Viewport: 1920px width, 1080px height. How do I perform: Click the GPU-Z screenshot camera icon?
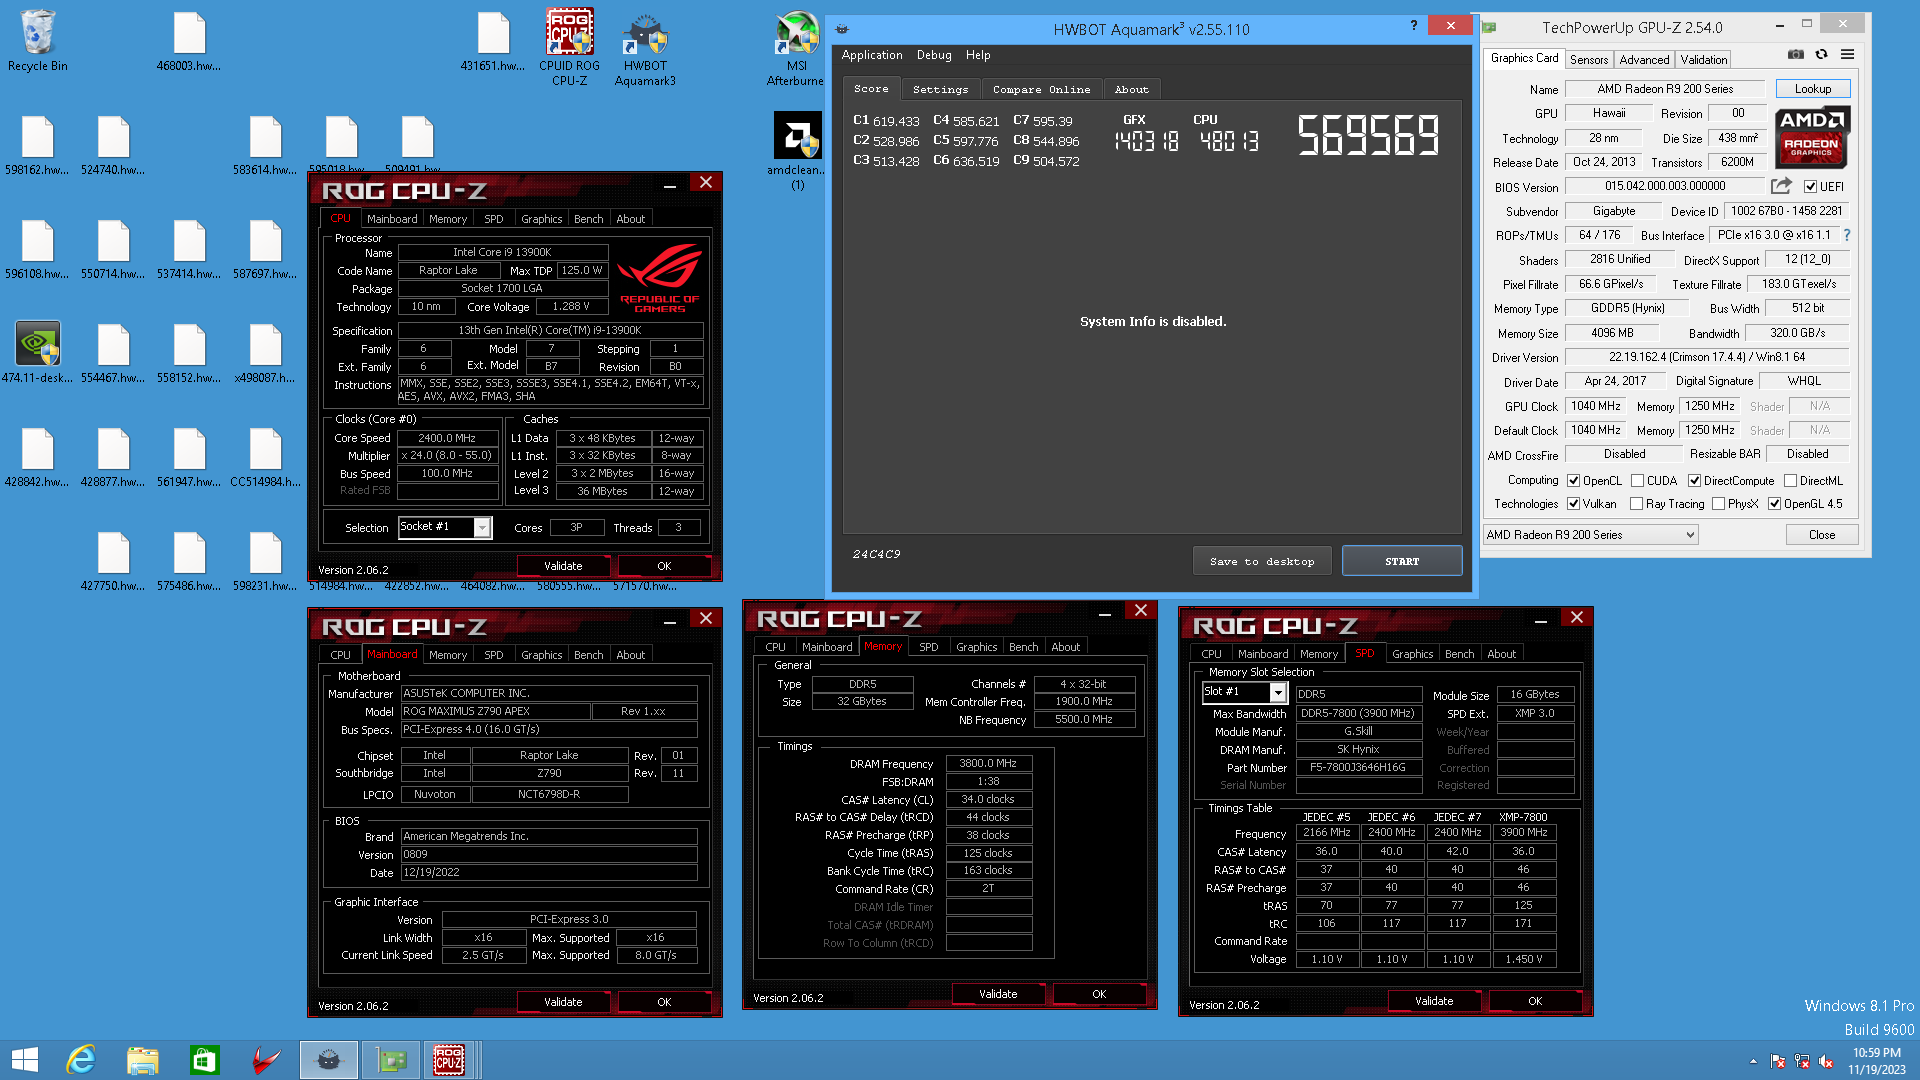[x=1796, y=55]
